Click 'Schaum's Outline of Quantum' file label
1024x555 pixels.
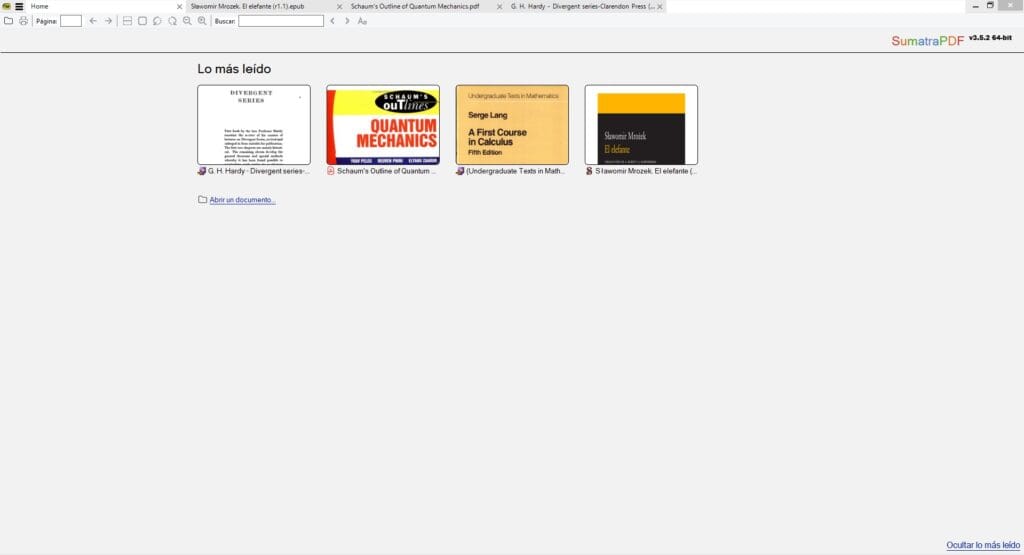(387, 171)
